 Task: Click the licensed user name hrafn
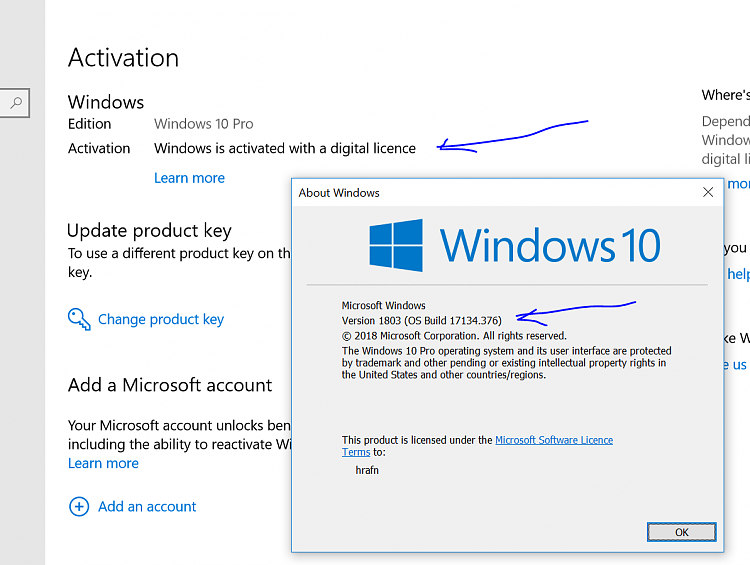(367, 470)
